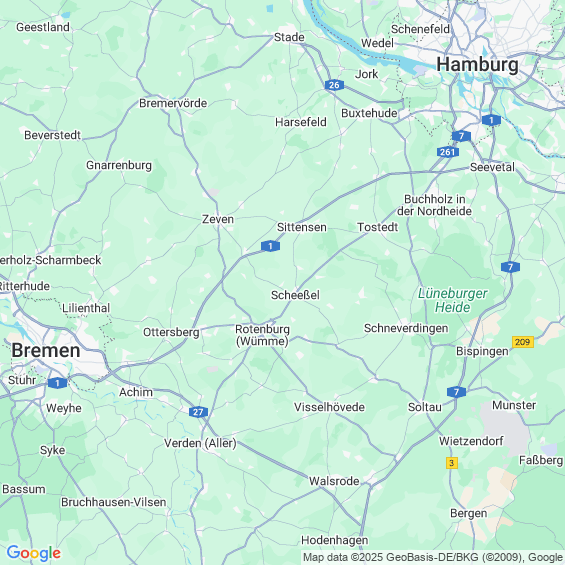565x565 pixels.
Task: Select the Bremen city label
Action: click(46, 350)
